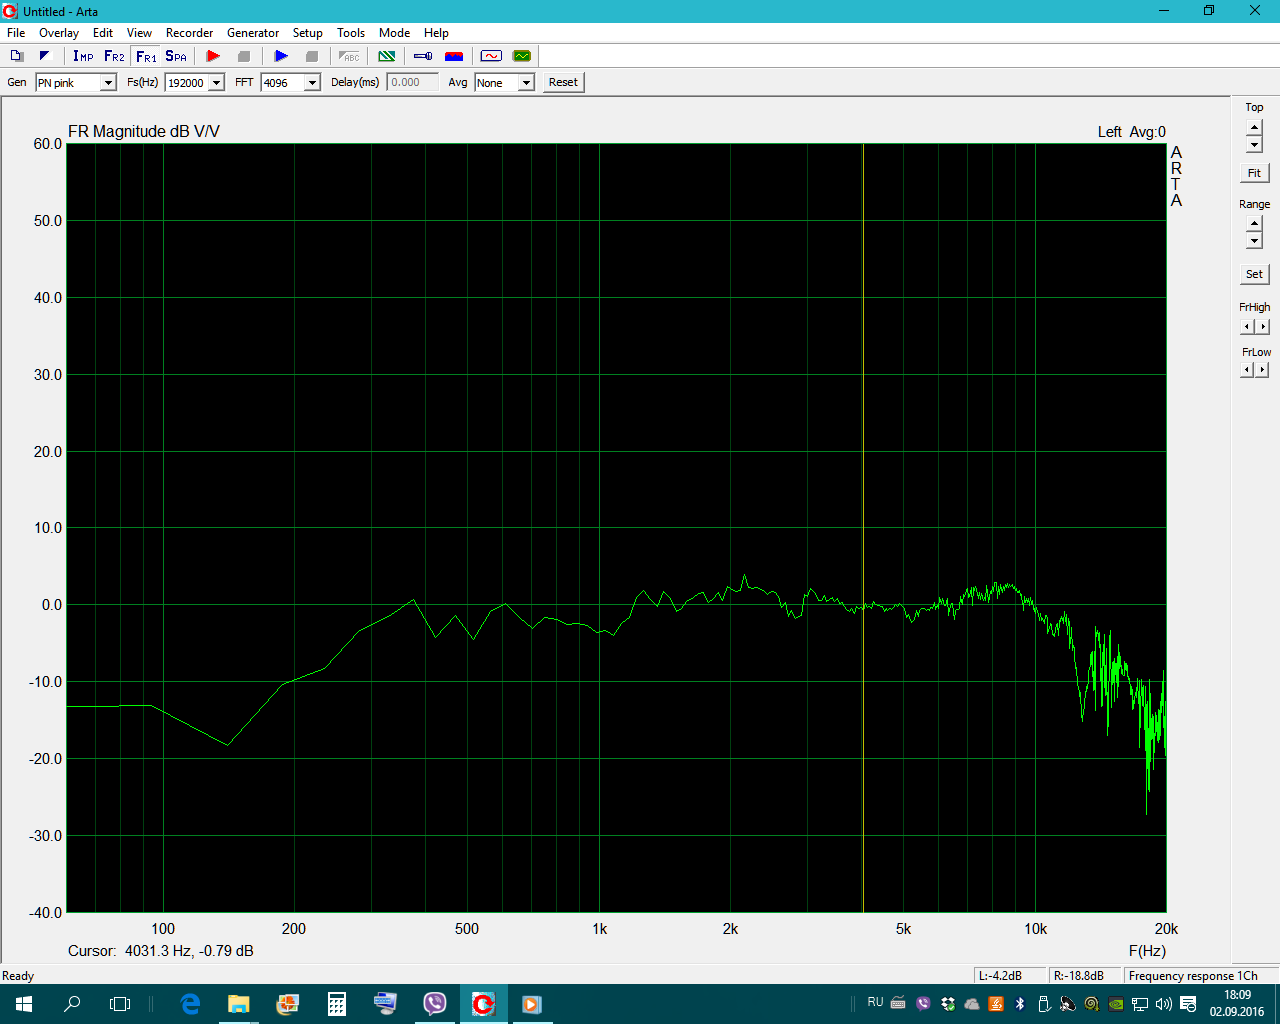Switch to Imp impulse response mode

(x=83, y=56)
